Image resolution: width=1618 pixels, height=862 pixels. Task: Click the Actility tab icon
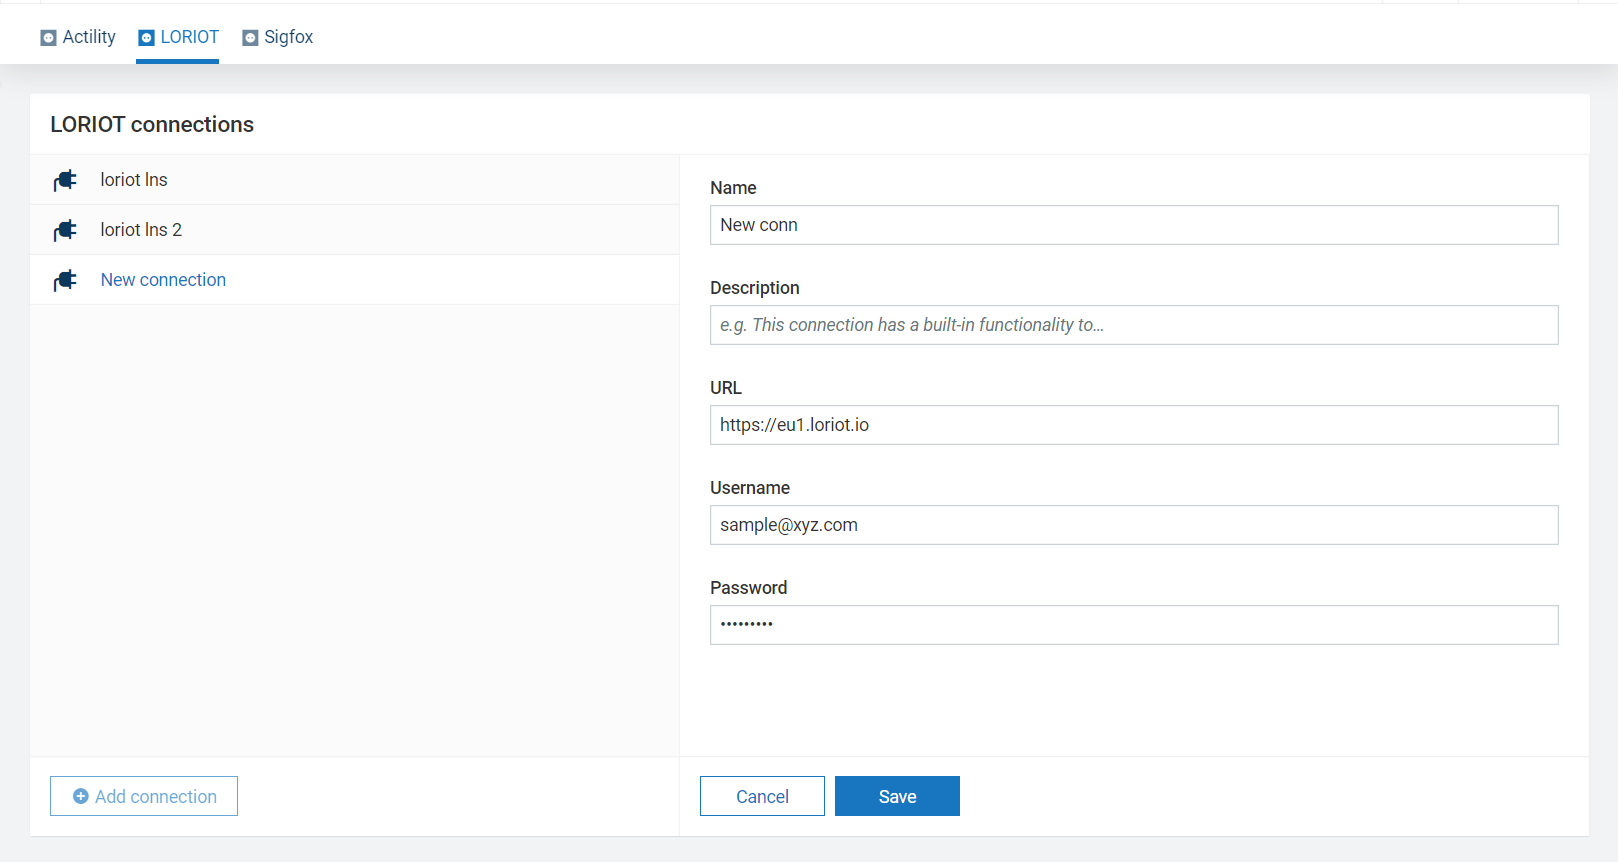48,38
